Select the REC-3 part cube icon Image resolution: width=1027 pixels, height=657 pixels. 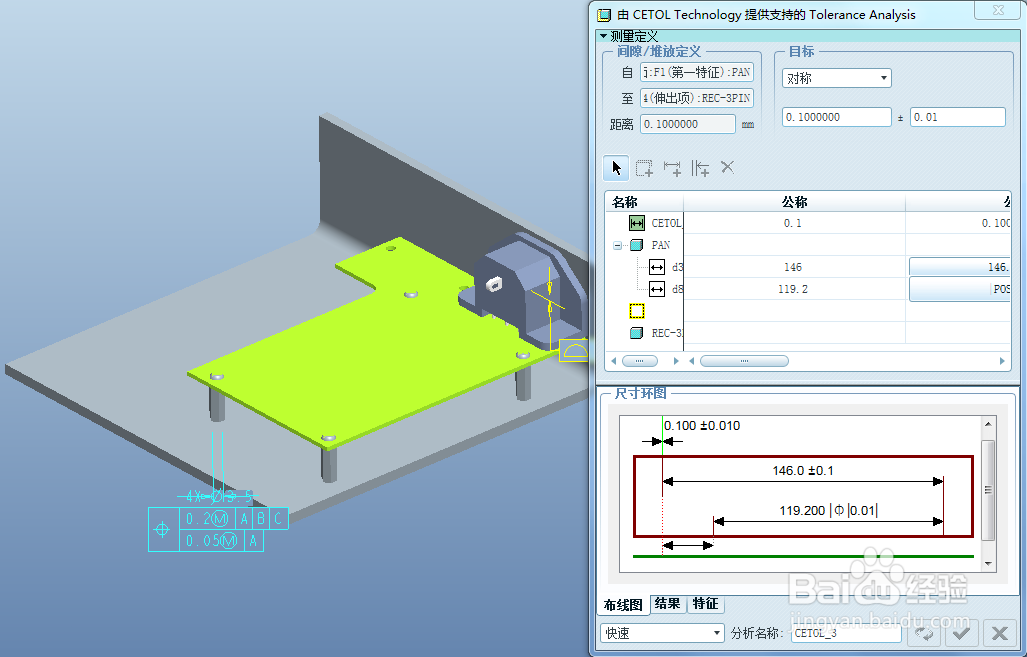point(636,333)
